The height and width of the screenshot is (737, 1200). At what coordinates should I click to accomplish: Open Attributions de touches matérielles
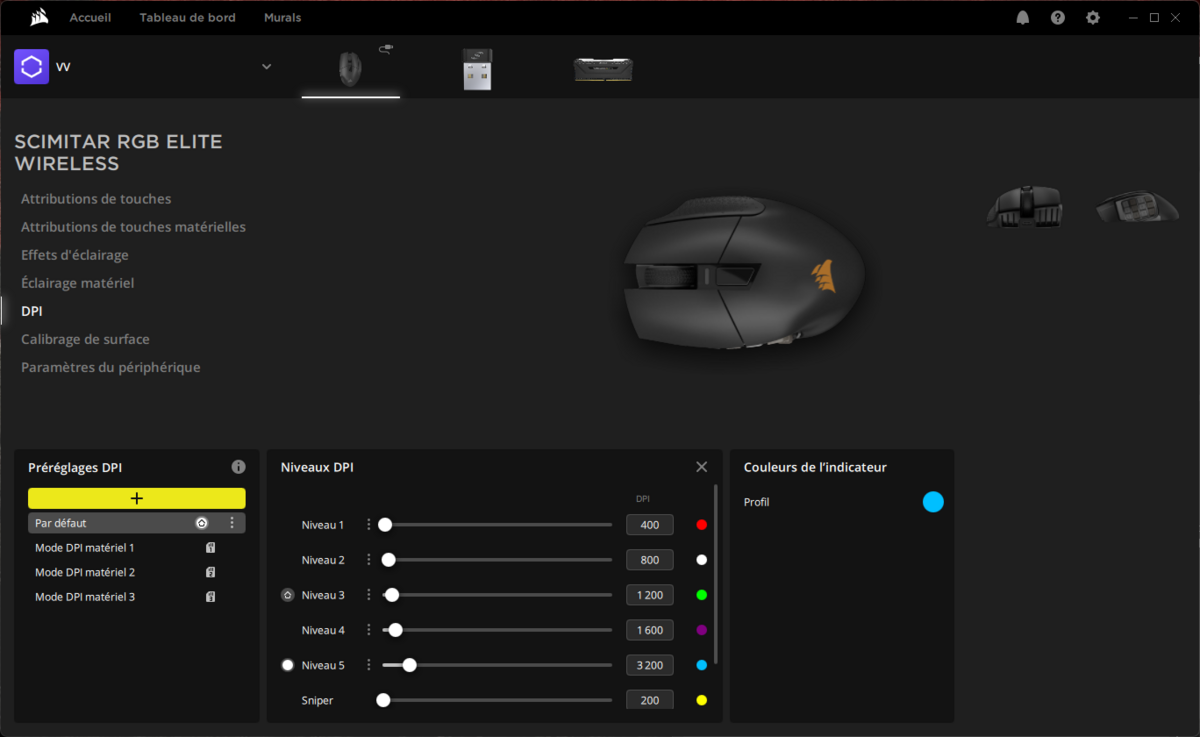[x=133, y=227]
